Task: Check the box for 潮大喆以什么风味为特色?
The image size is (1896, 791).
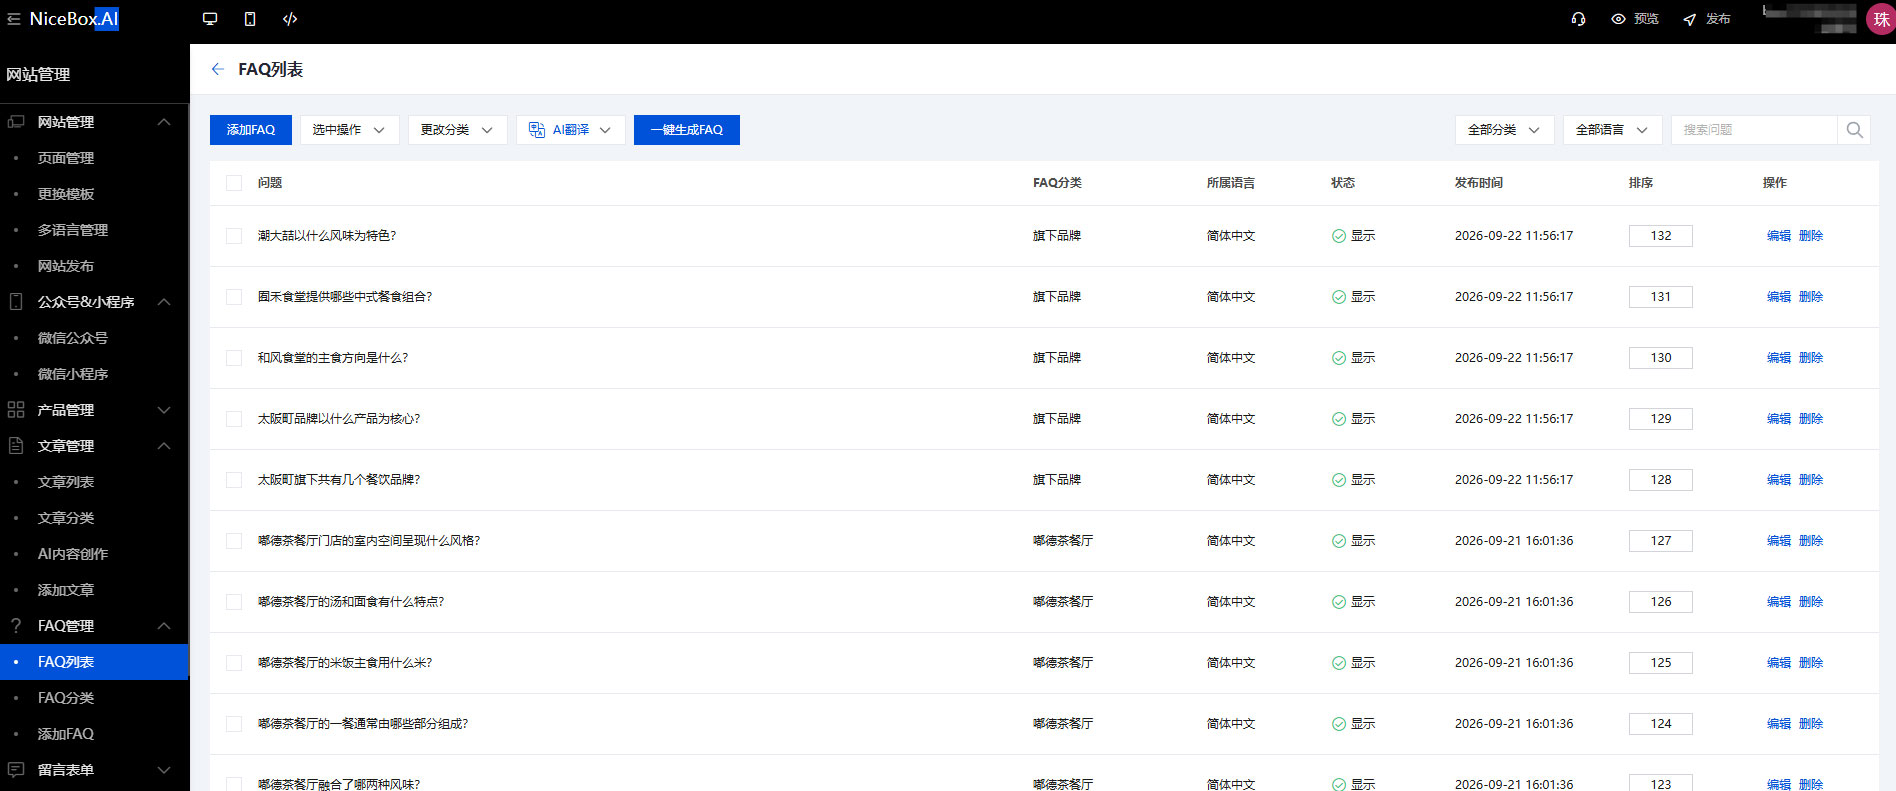Action: click(234, 236)
